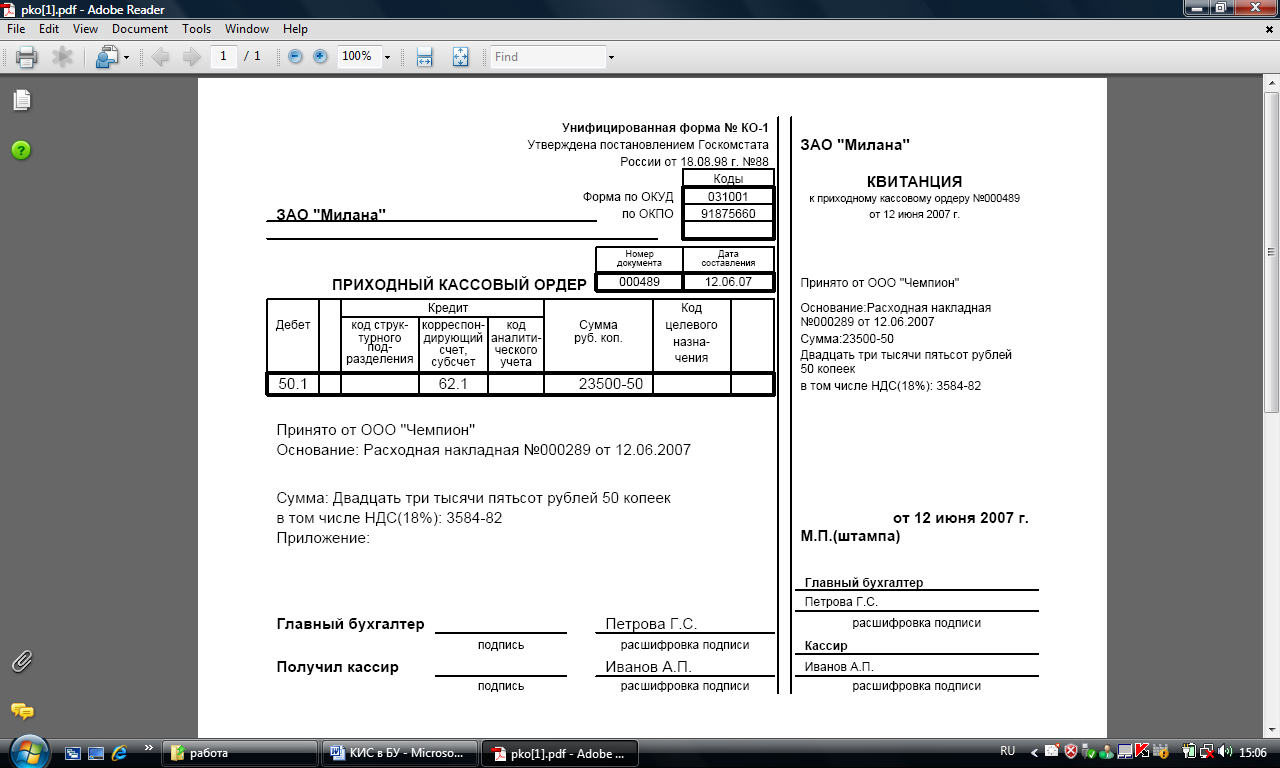The width and height of the screenshot is (1280, 768).
Task: Click the vertical scrollbar thumb
Action: (x=1271, y=252)
